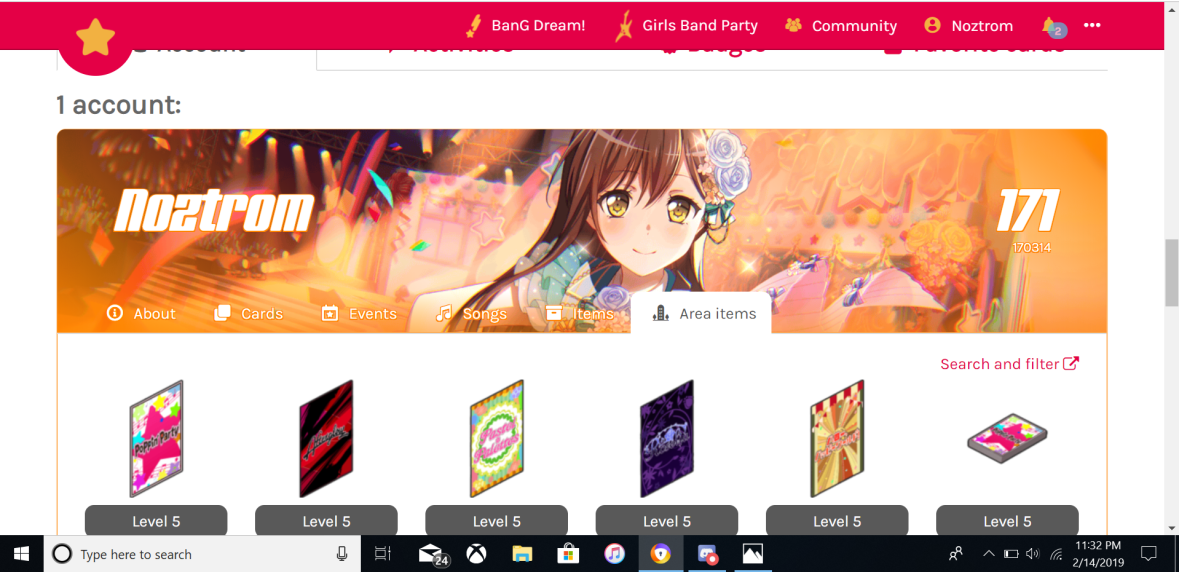Click the Pastel*Palettes poster item
The height and width of the screenshot is (572, 1179).
(496, 438)
